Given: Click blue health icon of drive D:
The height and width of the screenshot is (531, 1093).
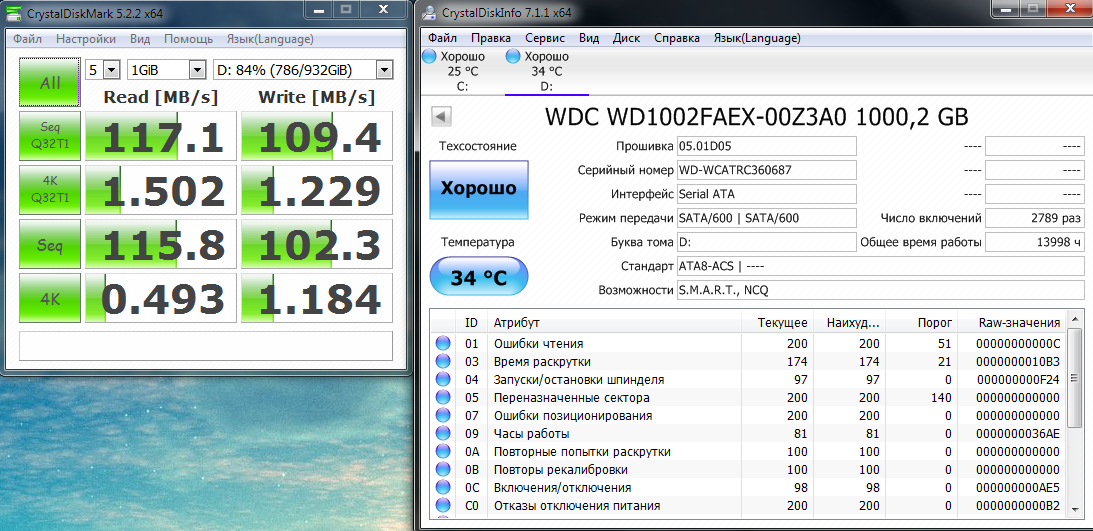Looking at the screenshot, I should tap(514, 56).
